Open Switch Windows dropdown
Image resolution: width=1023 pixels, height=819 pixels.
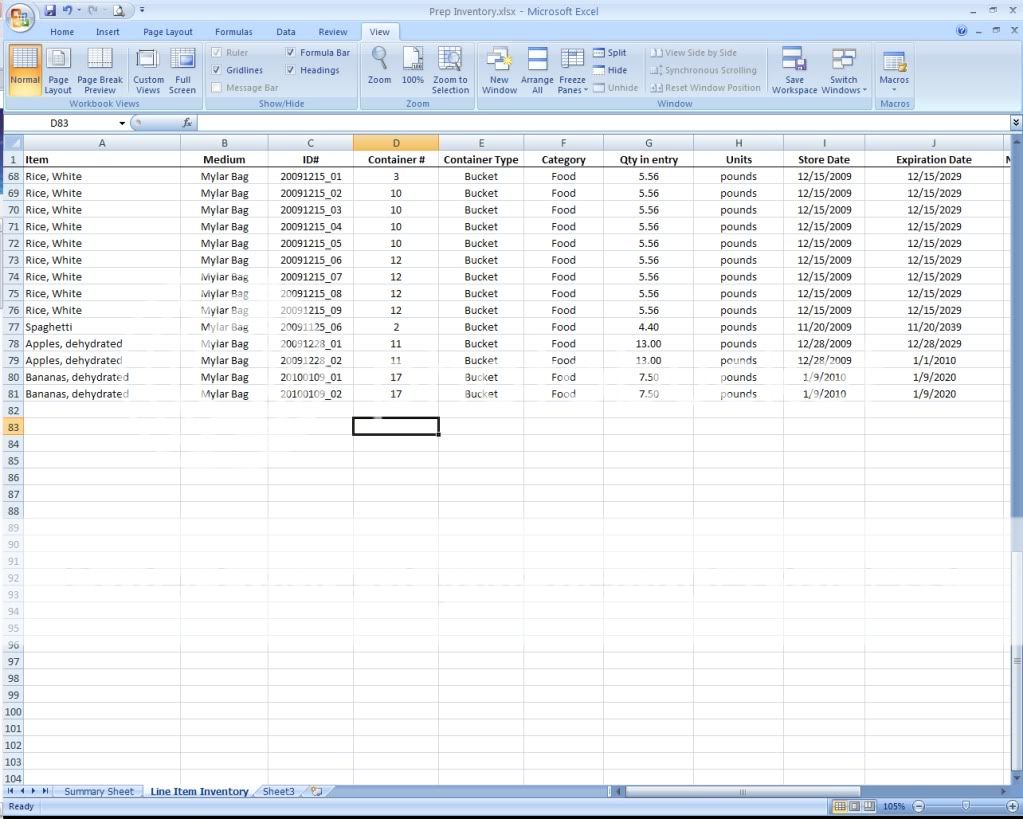pos(844,70)
